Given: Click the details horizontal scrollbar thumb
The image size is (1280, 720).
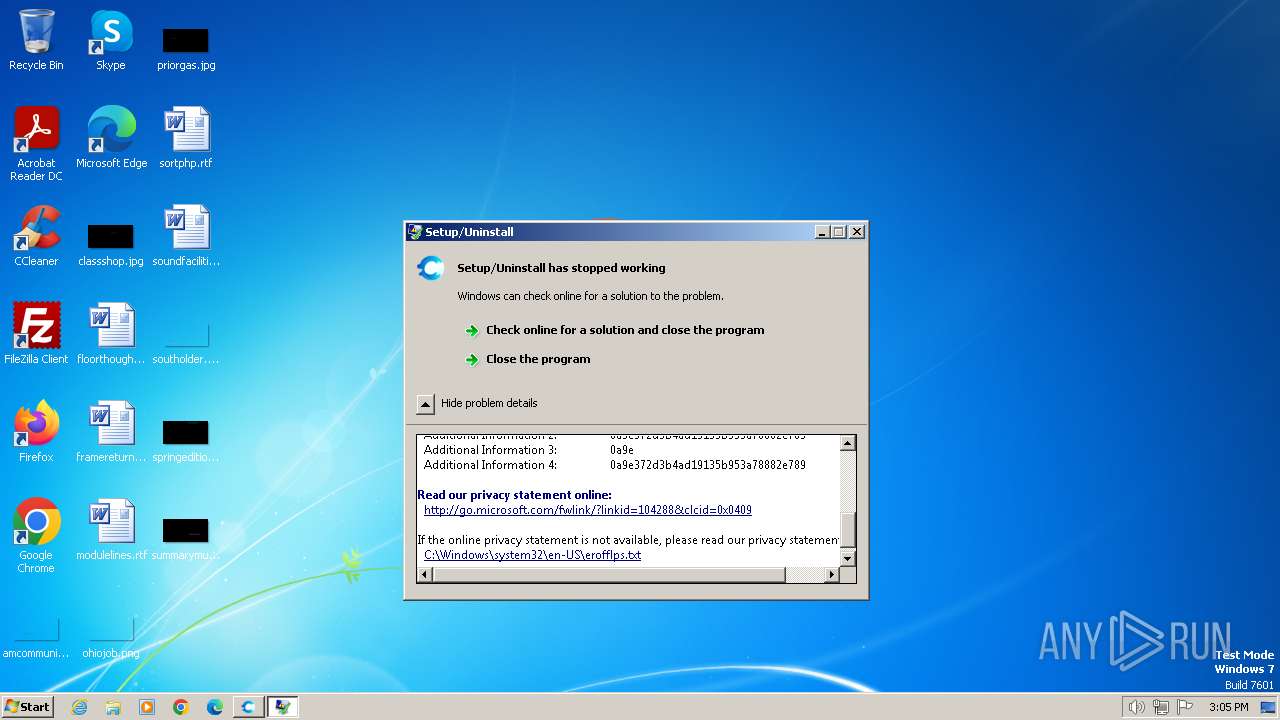Looking at the screenshot, I should [x=609, y=575].
